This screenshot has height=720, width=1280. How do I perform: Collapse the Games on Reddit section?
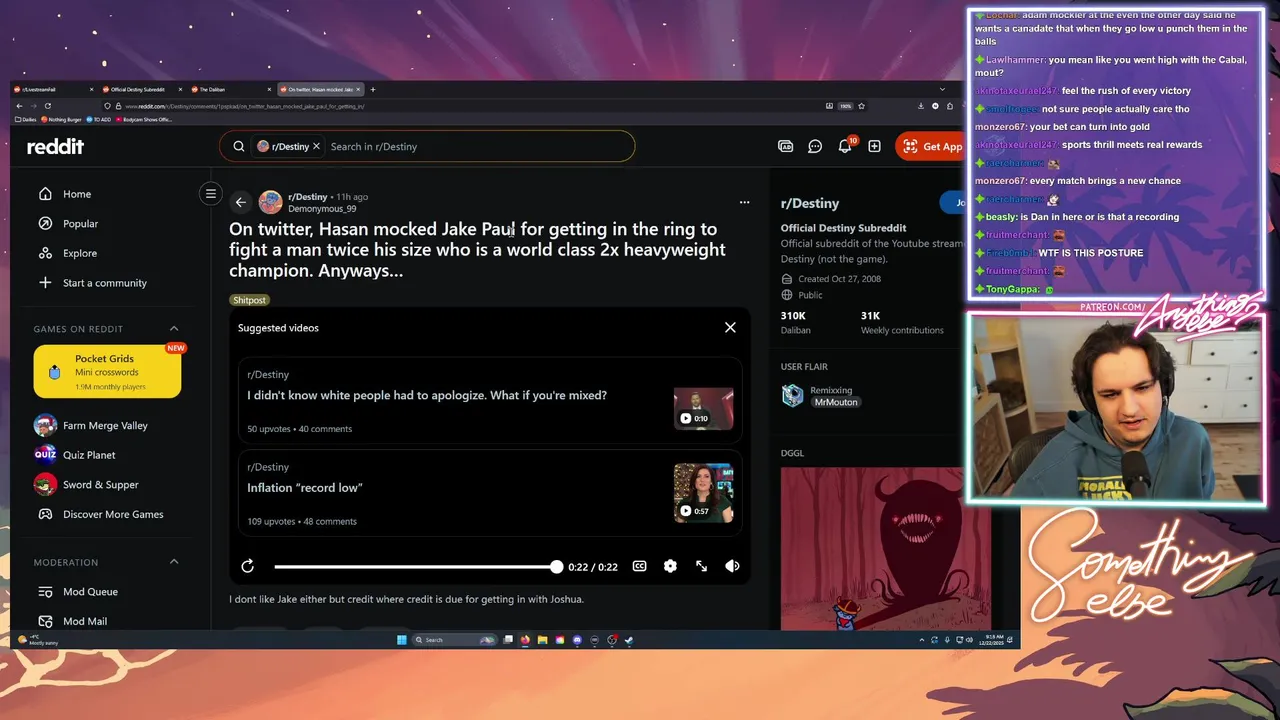point(173,329)
